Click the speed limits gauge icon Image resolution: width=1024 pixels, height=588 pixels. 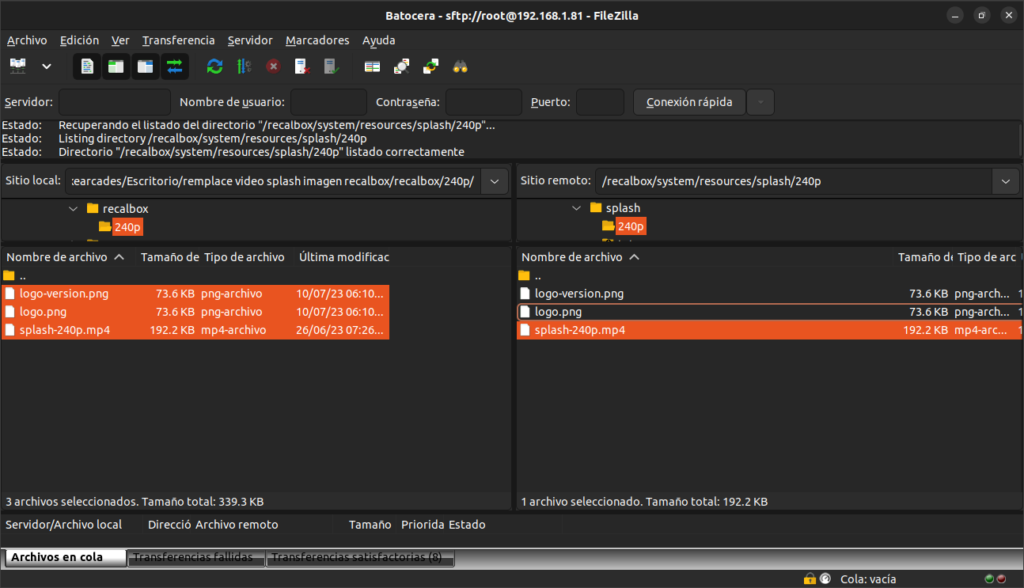[x=825, y=579]
